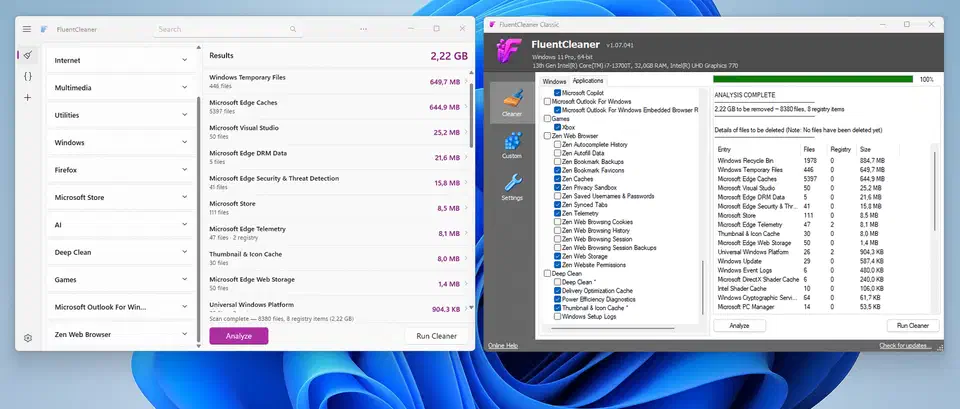This screenshot has height=409, width=960.
Task: Click the green analysis progress bar
Action: [x=813, y=79]
